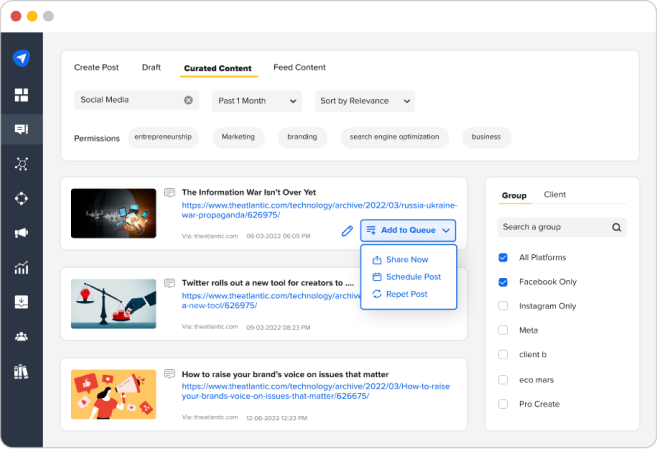
Task: Clear the Social Media search field
Action: (189, 100)
